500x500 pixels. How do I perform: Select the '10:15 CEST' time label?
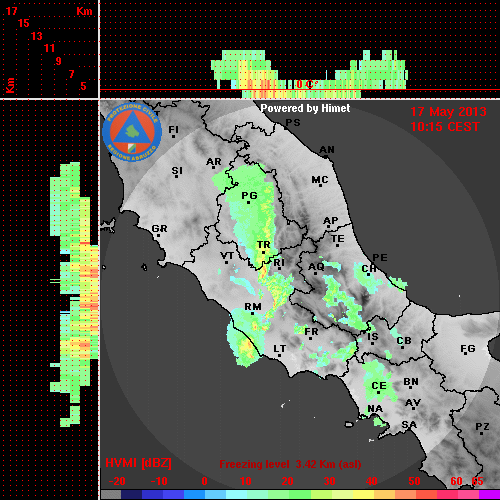(x=445, y=127)
